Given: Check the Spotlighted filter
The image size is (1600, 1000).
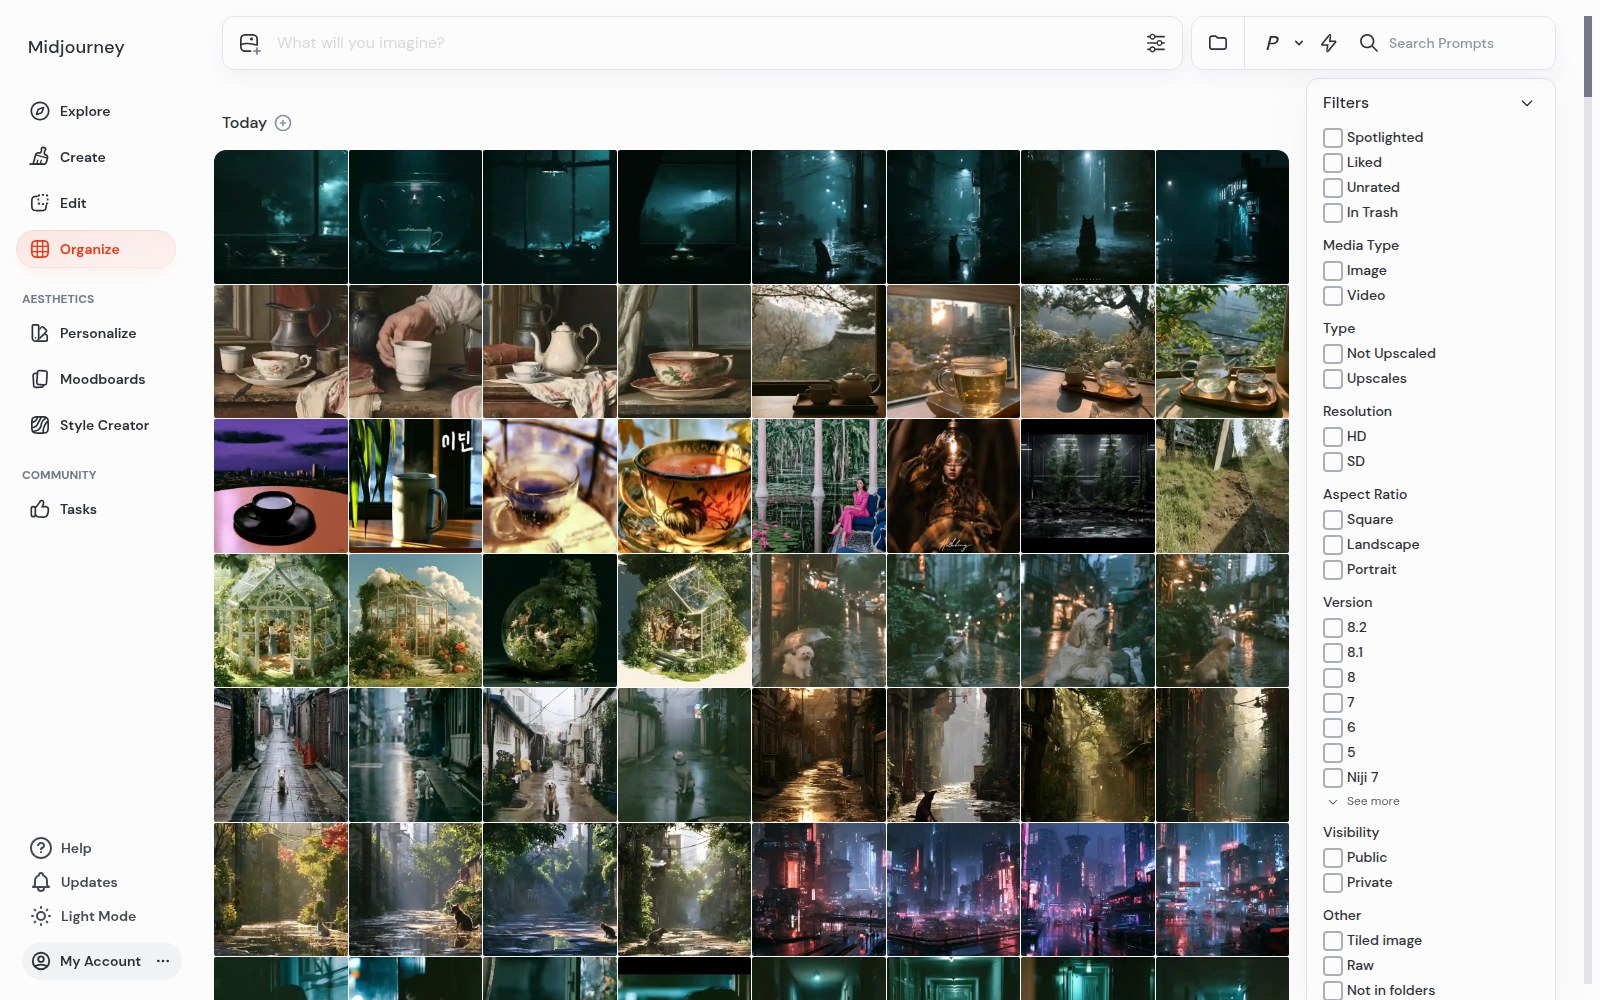Looking at the screenshot, I should point(1333,137).
